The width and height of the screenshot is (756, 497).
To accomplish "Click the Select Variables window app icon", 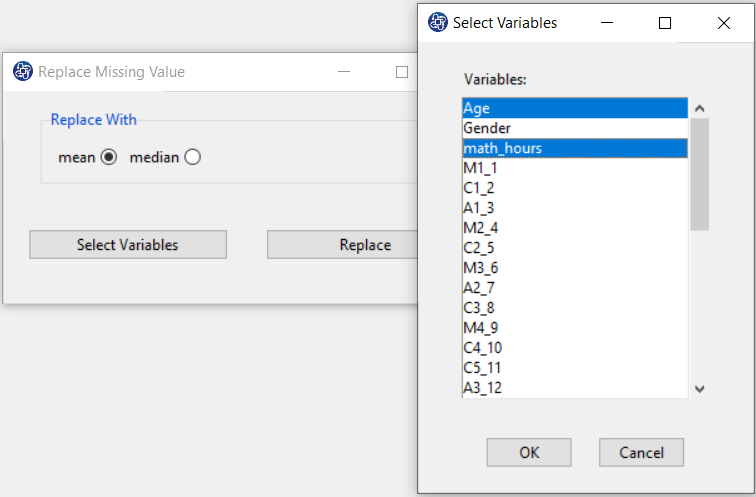I will tap(438, 22).
